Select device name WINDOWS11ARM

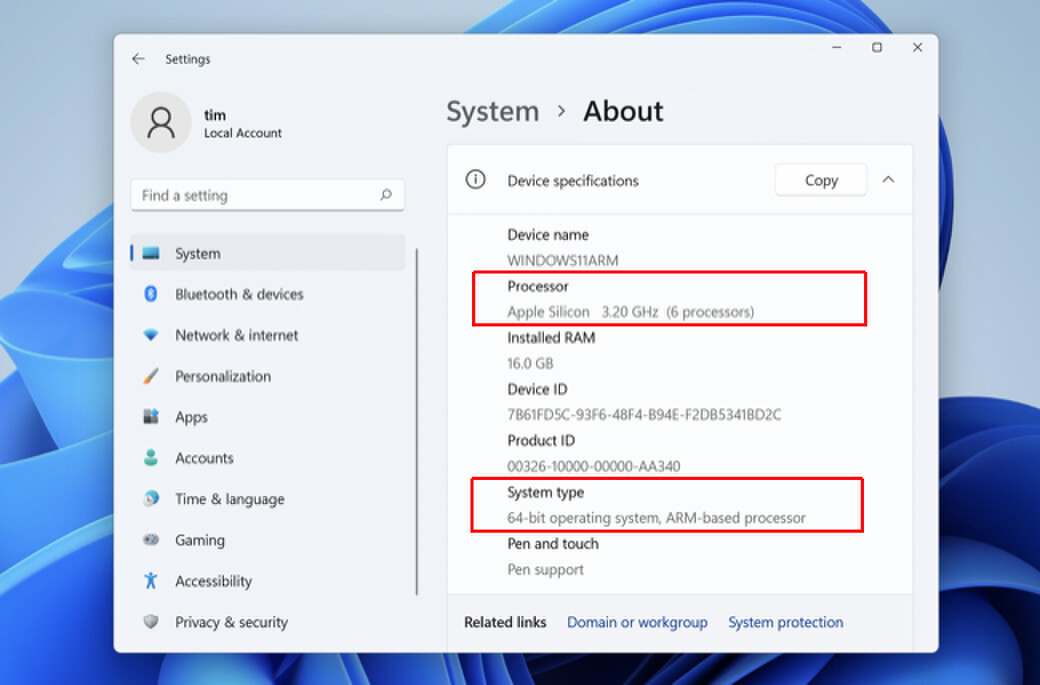563,260
